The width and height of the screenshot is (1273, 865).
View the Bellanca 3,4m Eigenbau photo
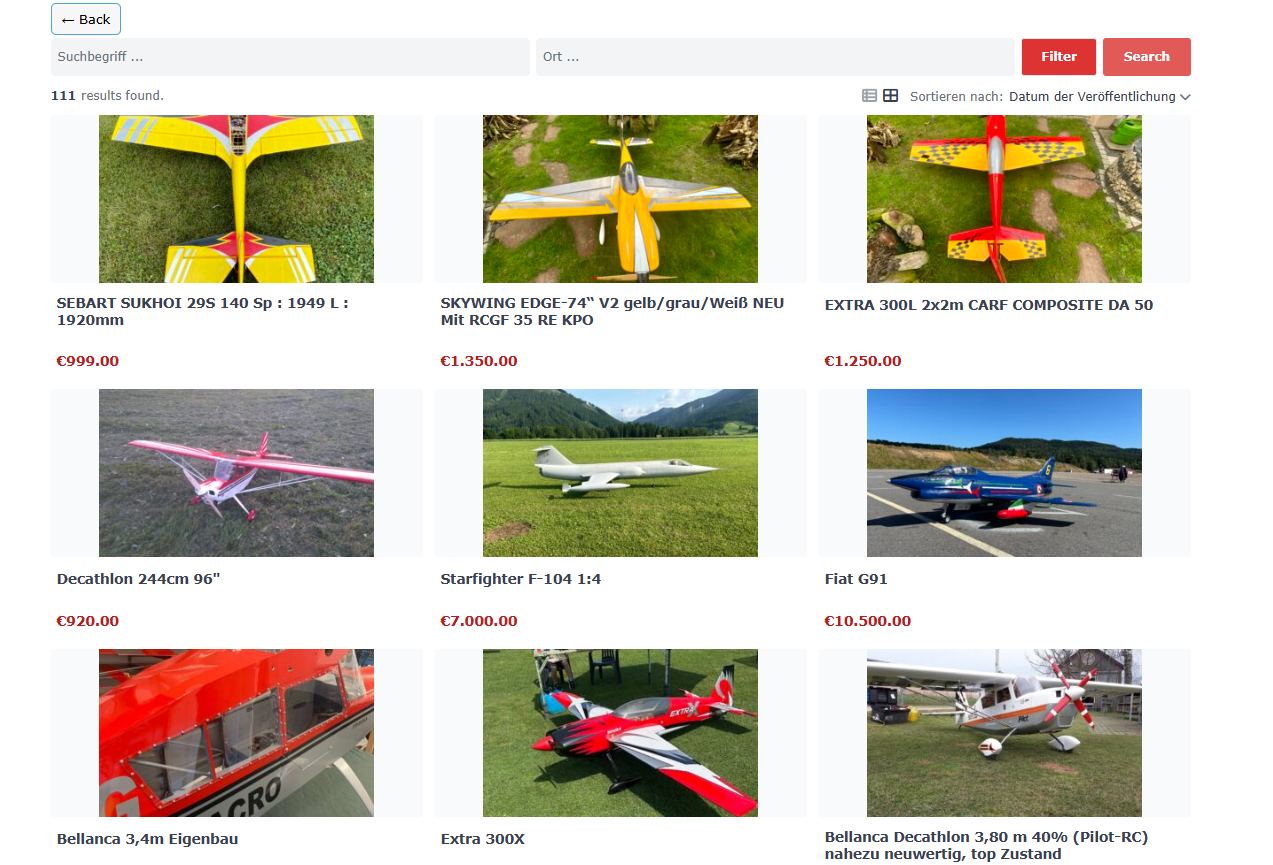tap(236, 733)
